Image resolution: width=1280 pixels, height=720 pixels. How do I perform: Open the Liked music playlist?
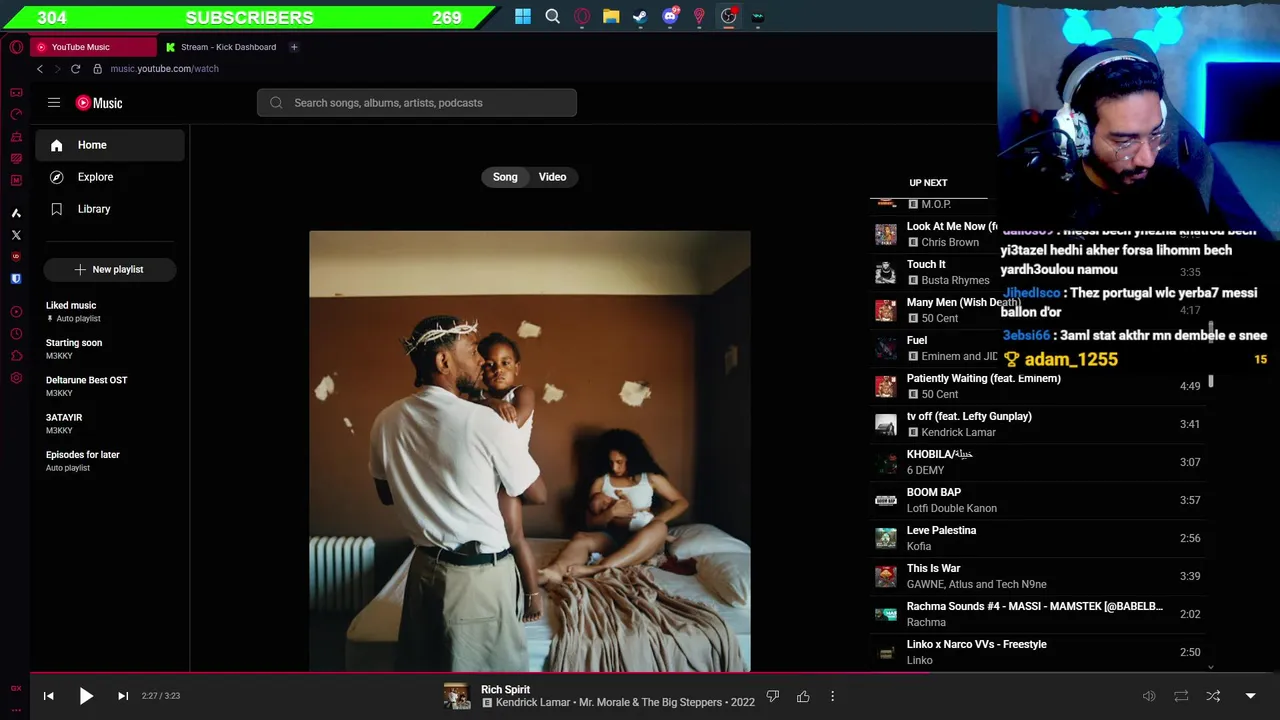[x=110, y=311]
